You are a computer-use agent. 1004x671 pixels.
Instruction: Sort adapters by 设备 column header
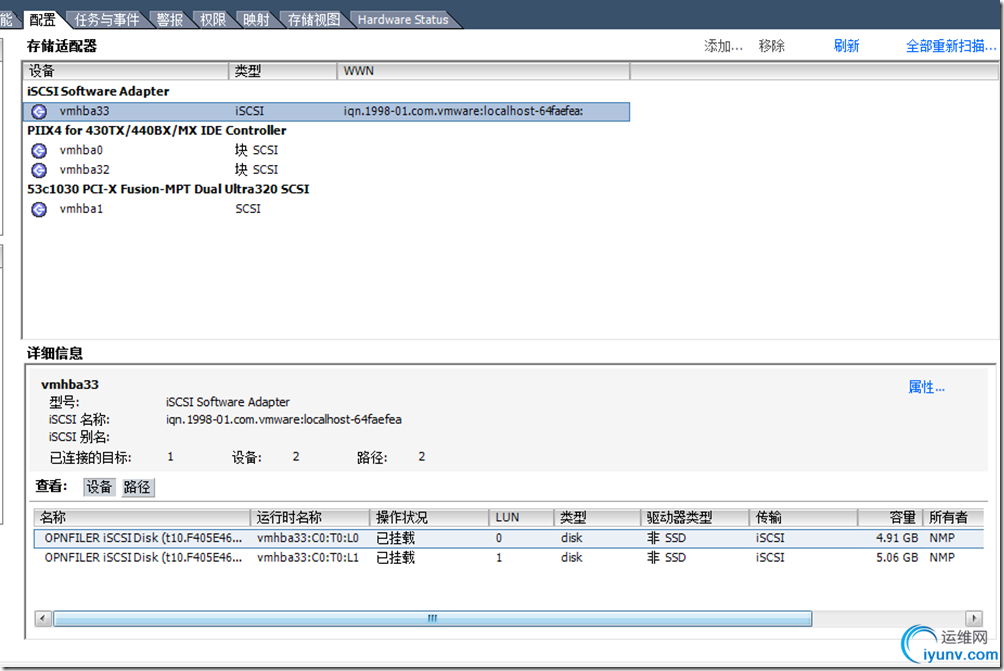coord(126,71)
